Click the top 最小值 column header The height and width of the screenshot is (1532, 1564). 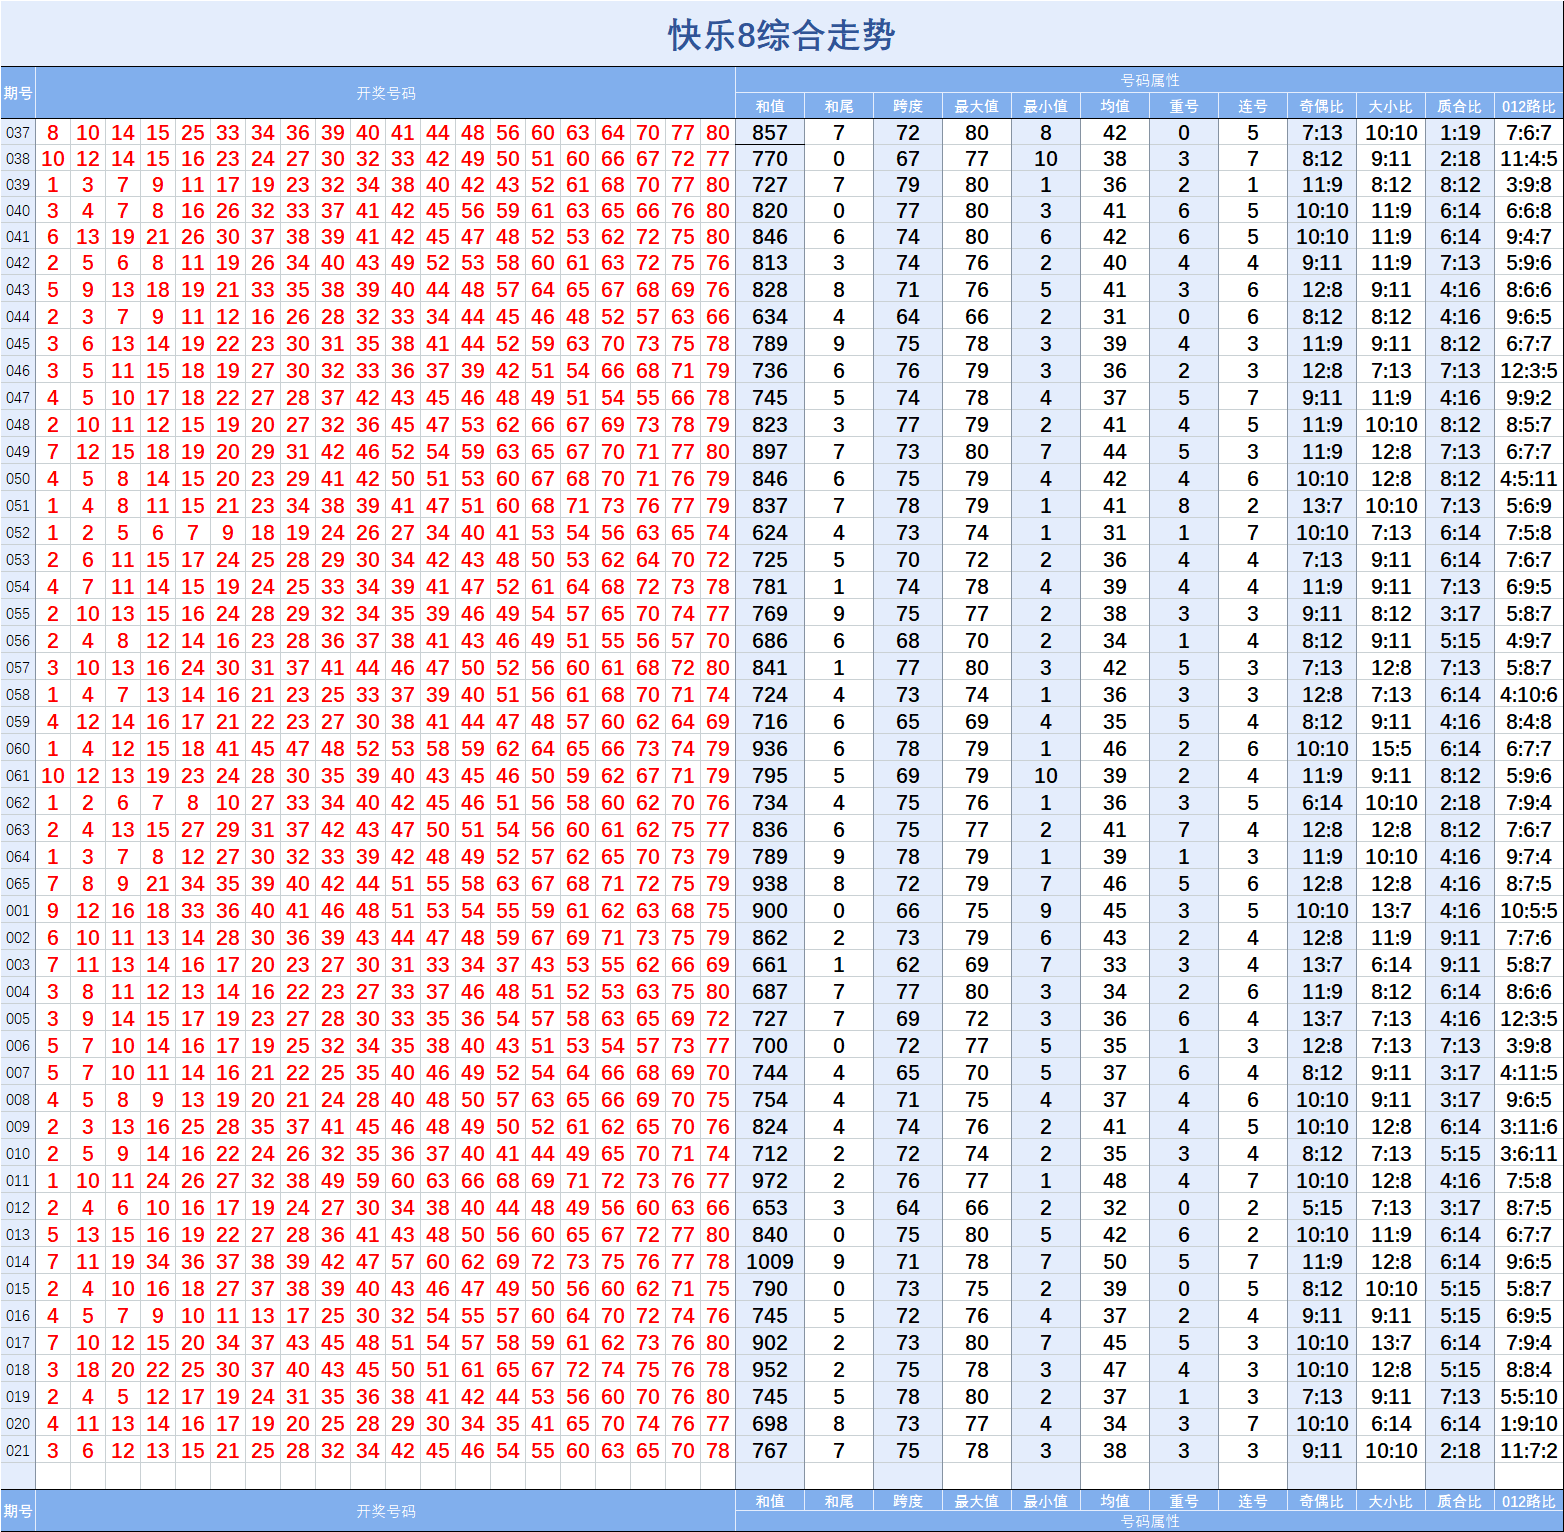point(1046,106)
